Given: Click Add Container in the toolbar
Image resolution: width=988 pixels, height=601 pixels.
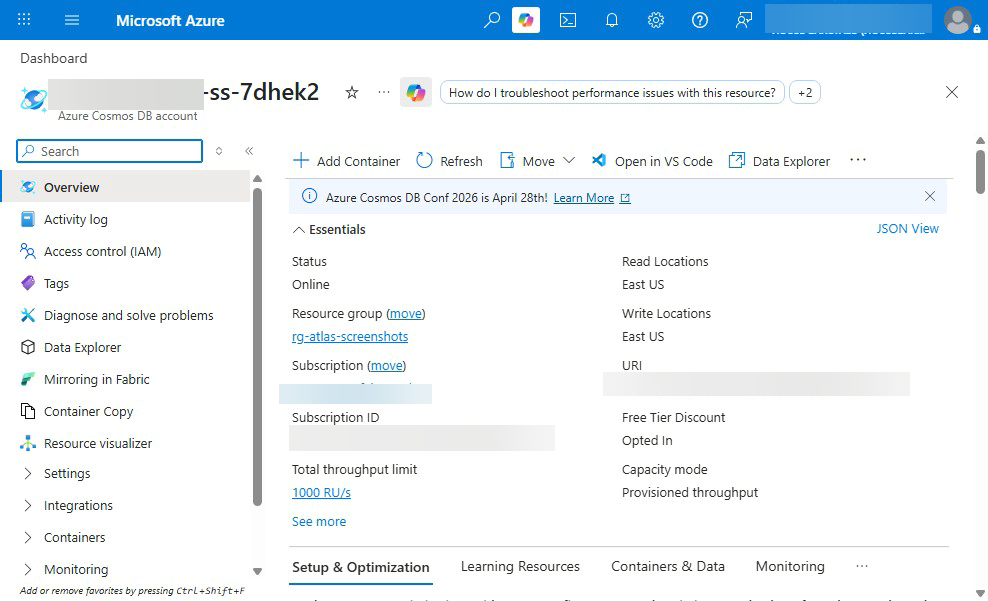Looking at the screenshot, I should 347,161.
